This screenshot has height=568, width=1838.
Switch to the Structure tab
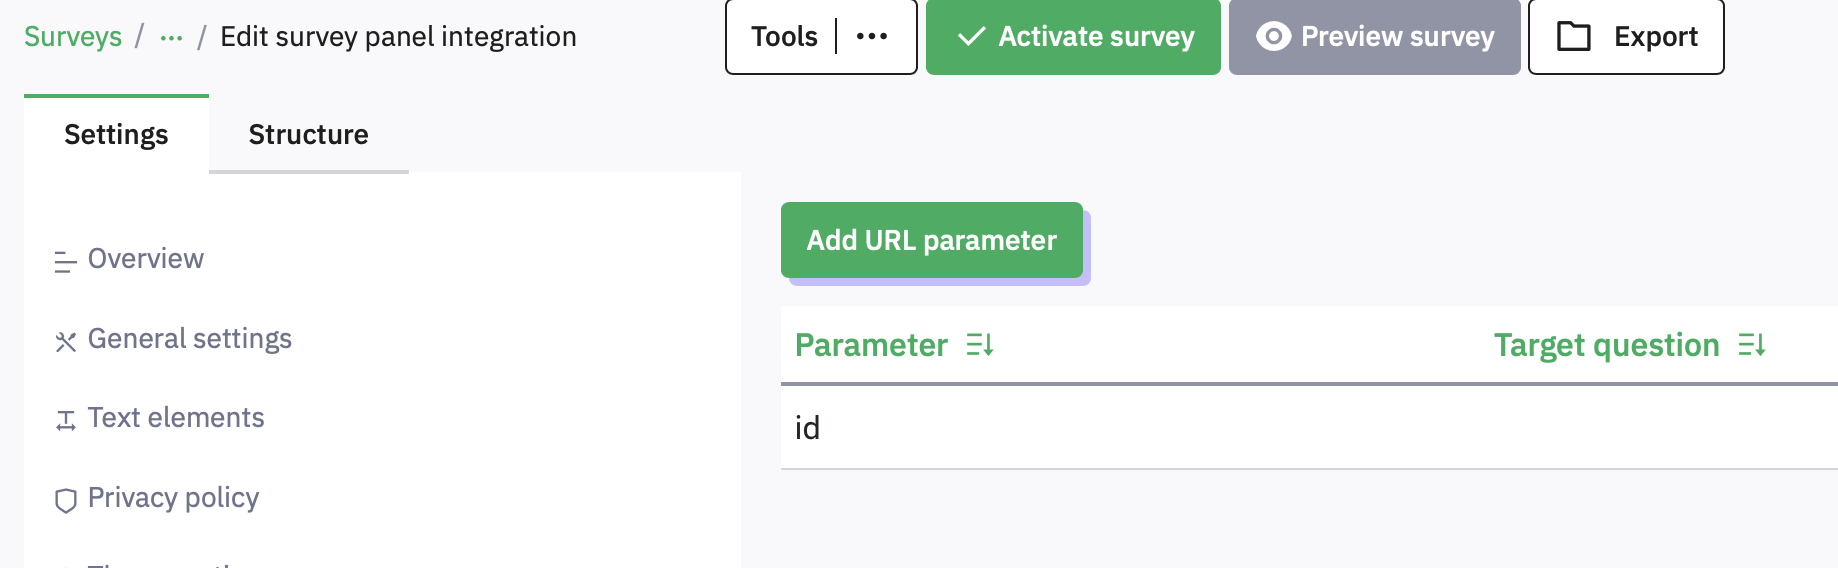pyautogui.click(x=308, y=135)
